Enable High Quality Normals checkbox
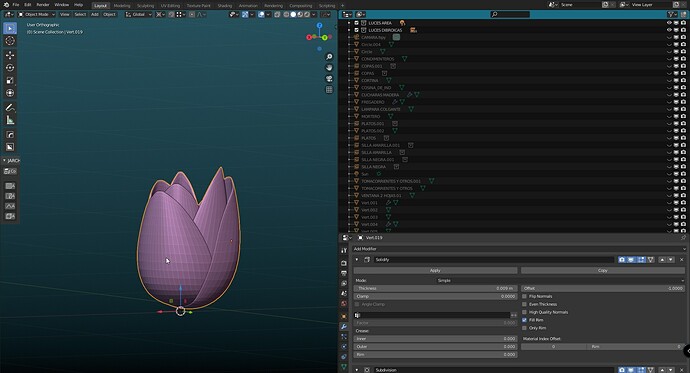This screenshot has width=690, height=373. click(x=524, y=312)
